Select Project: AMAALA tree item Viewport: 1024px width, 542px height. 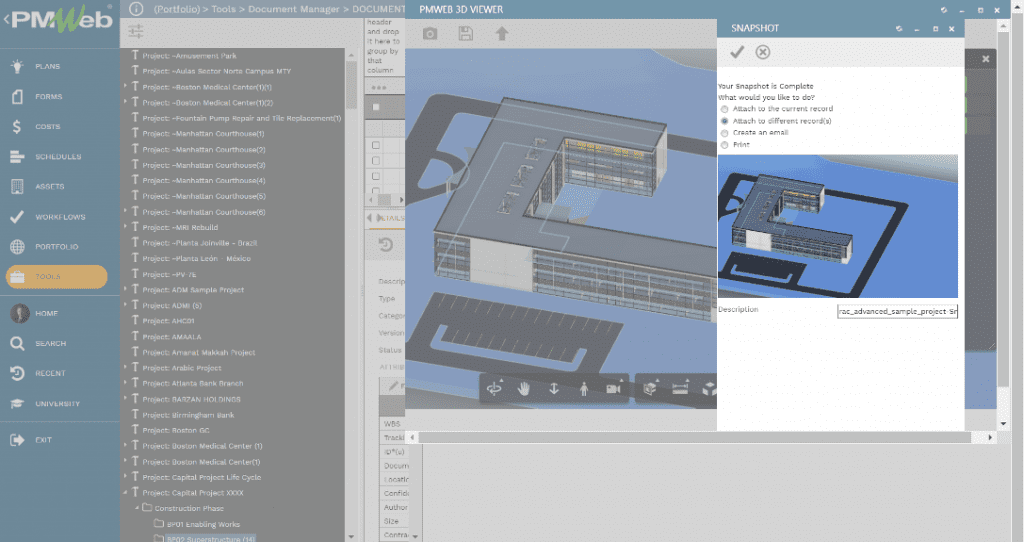pos(172,337)
